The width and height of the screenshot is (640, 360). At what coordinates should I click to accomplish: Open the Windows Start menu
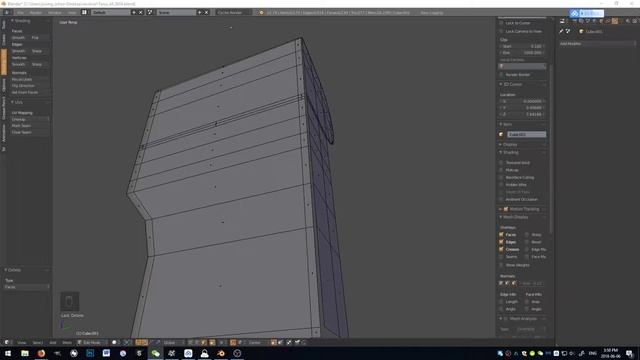(8, 353)
